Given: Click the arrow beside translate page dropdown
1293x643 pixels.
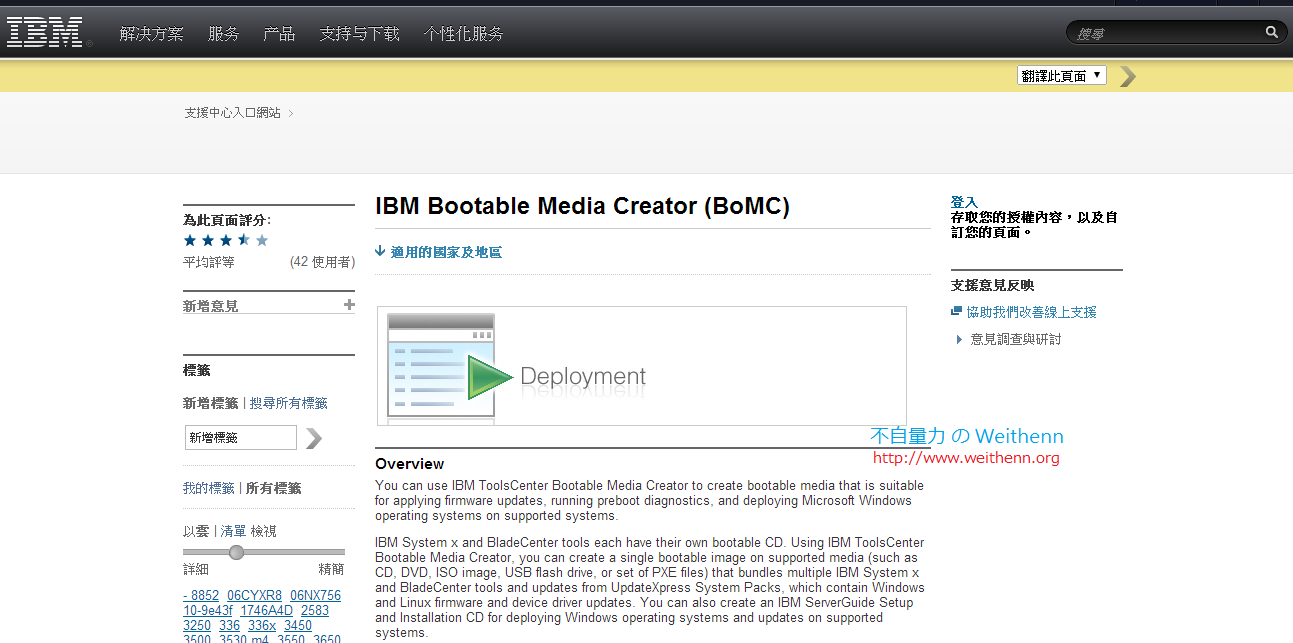Looking at the screenshot, I should pyautogui.click(x=1128, y=76).
